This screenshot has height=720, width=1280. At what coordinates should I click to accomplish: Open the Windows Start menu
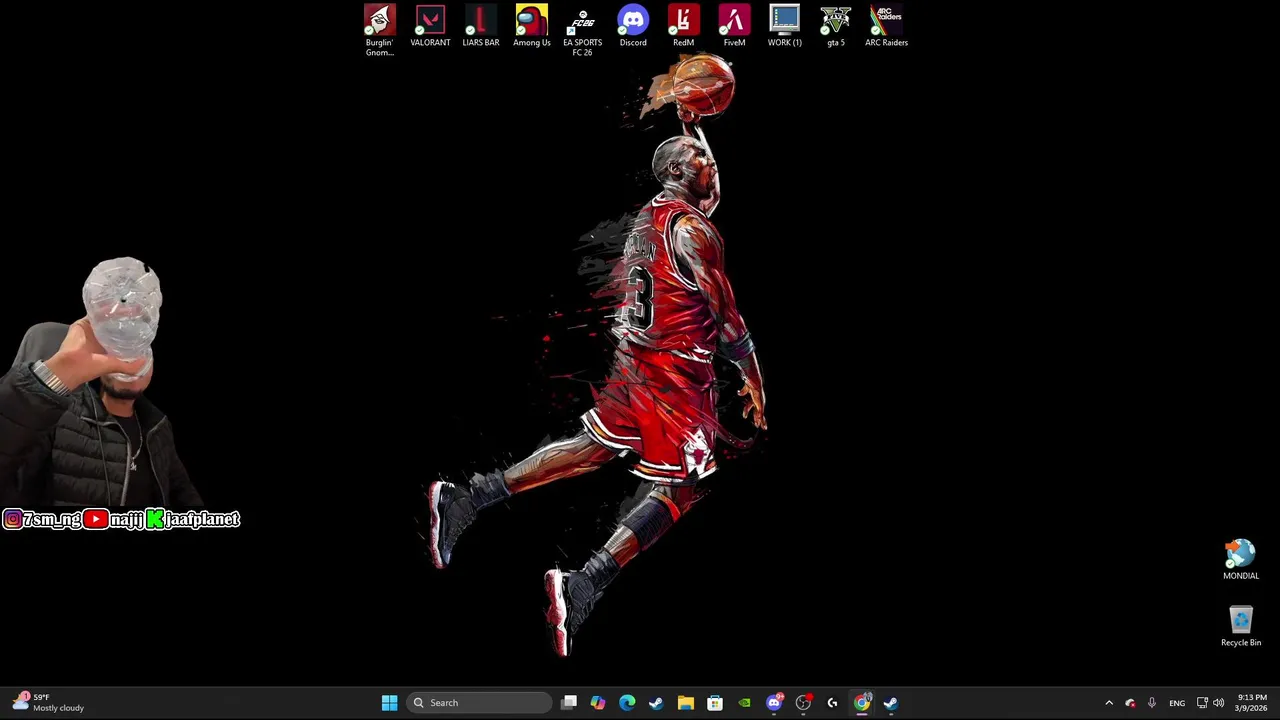point(390,703)
